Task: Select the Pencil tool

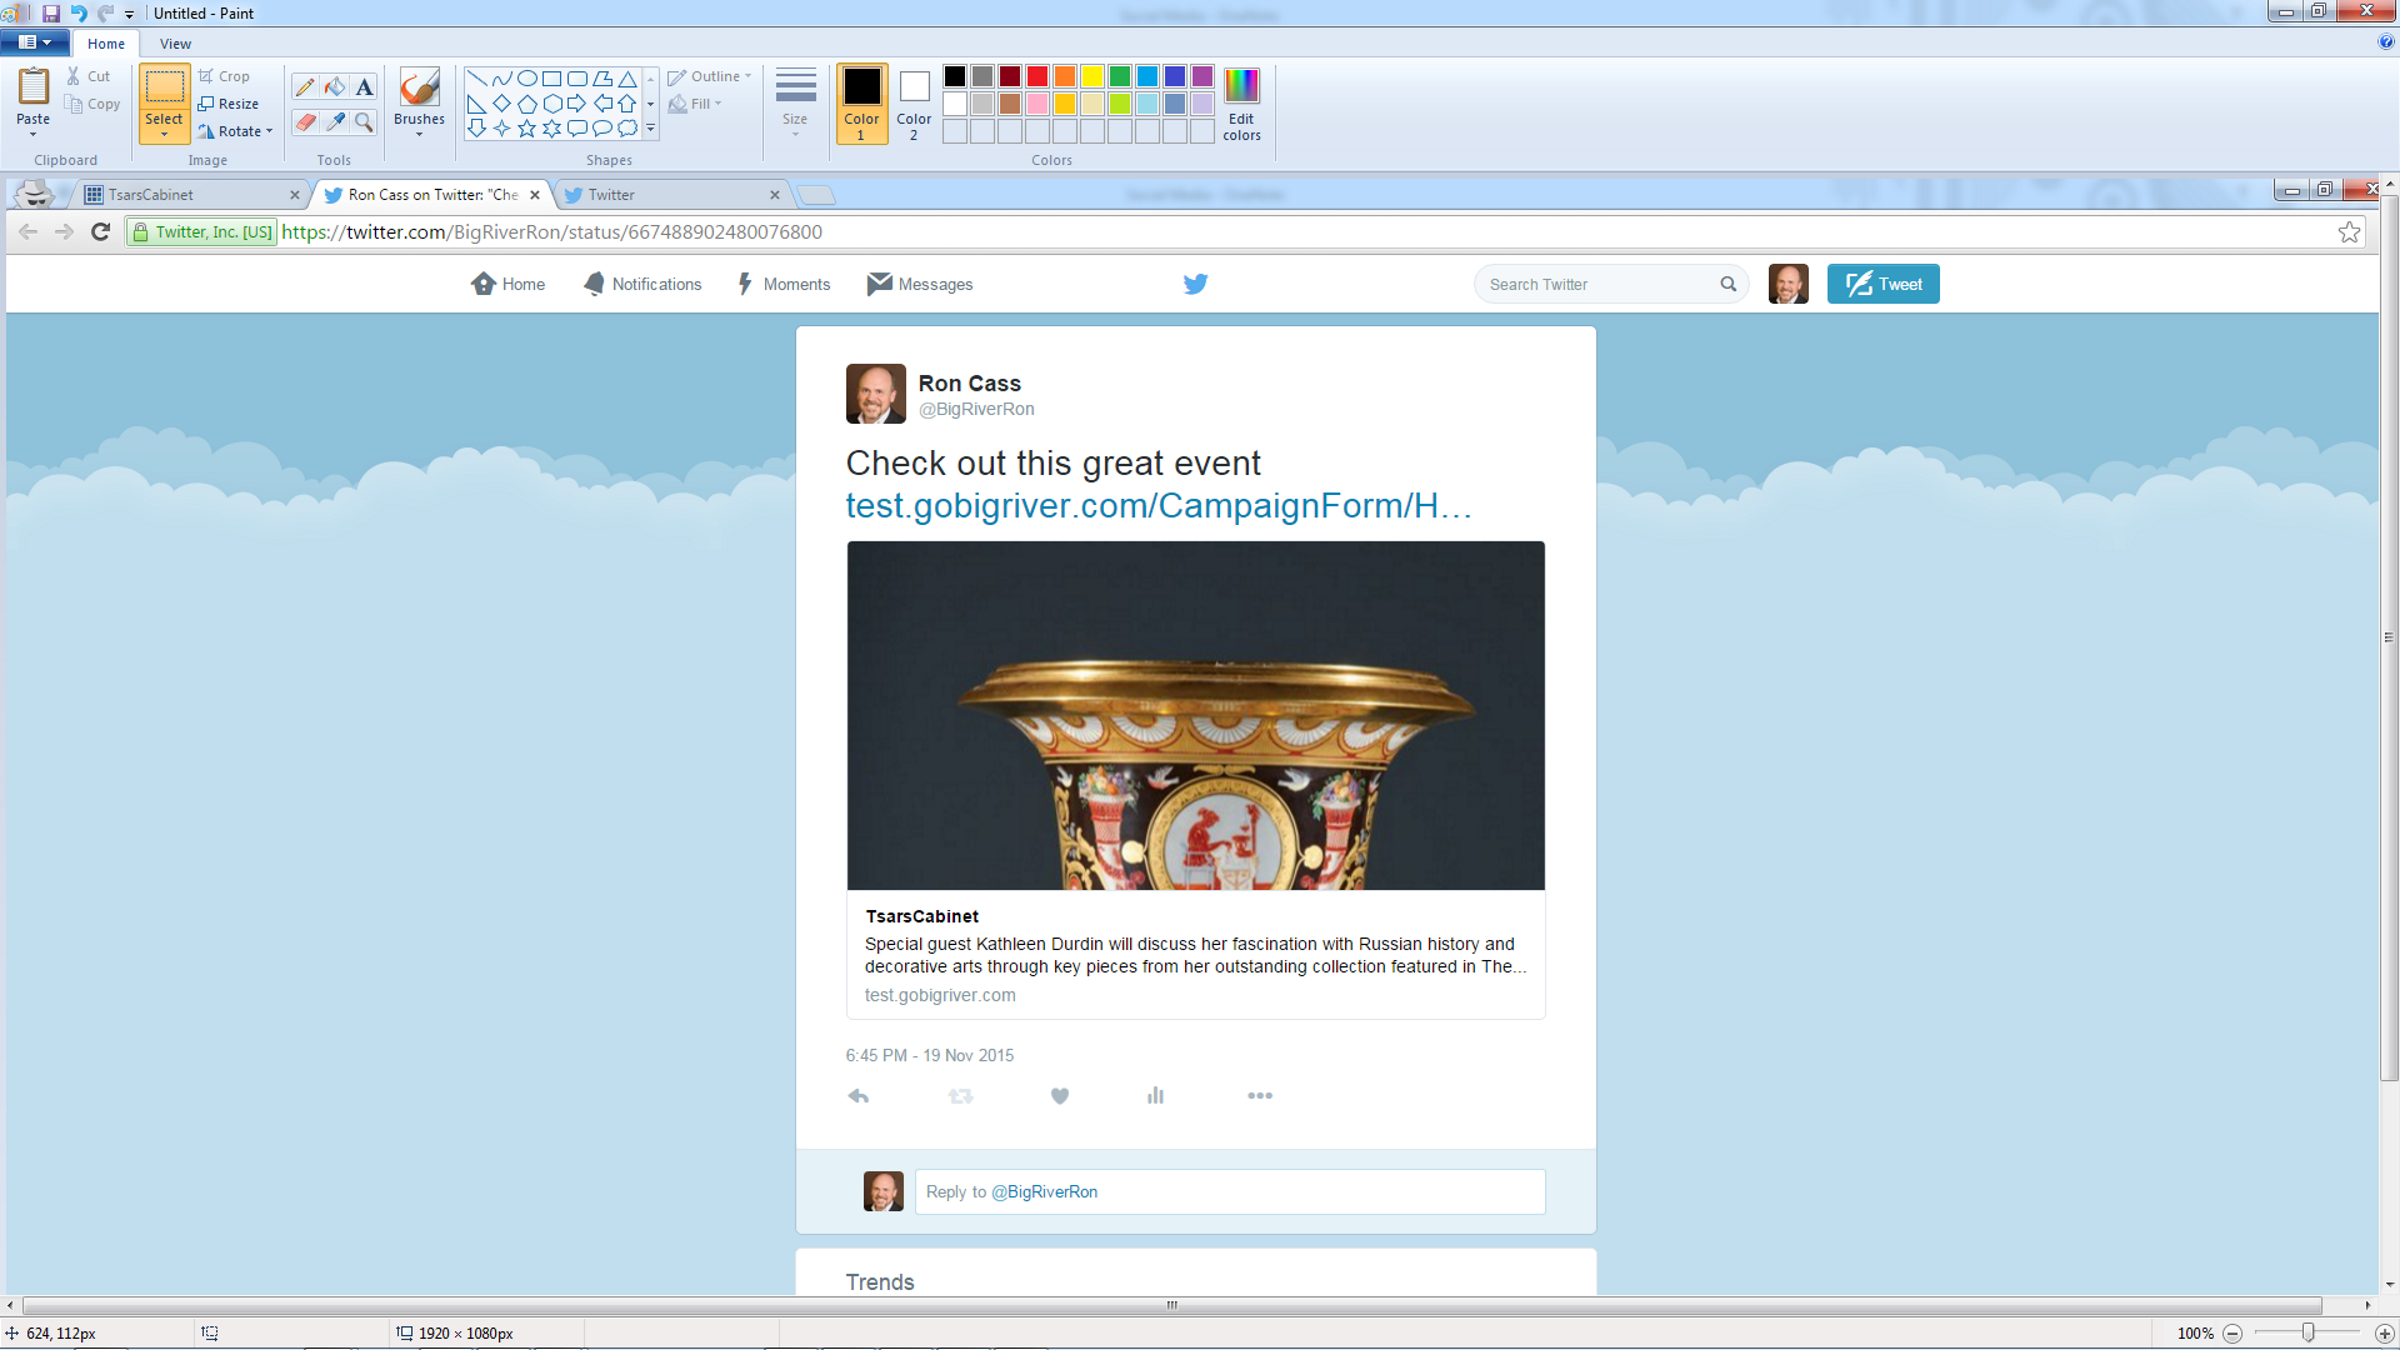Action: tap(305, 87)
